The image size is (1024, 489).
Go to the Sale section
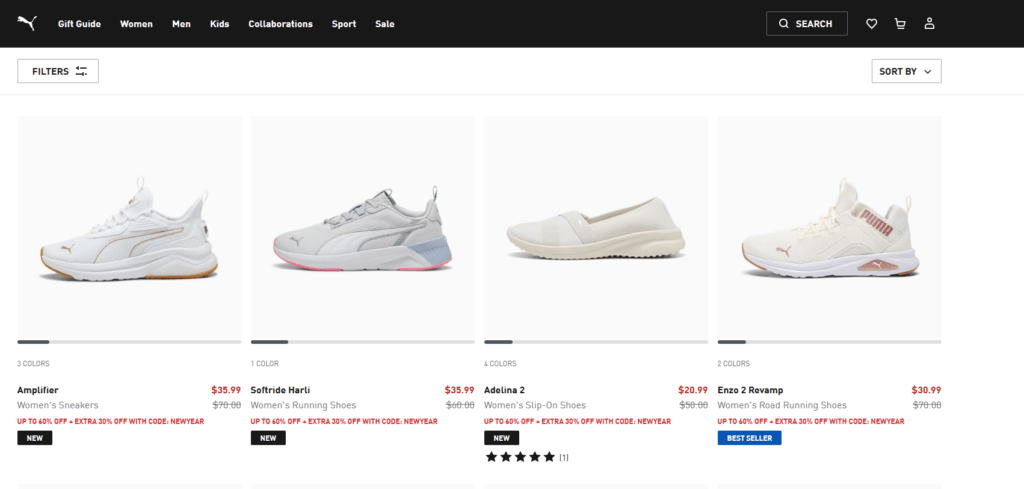coord(384,24)
